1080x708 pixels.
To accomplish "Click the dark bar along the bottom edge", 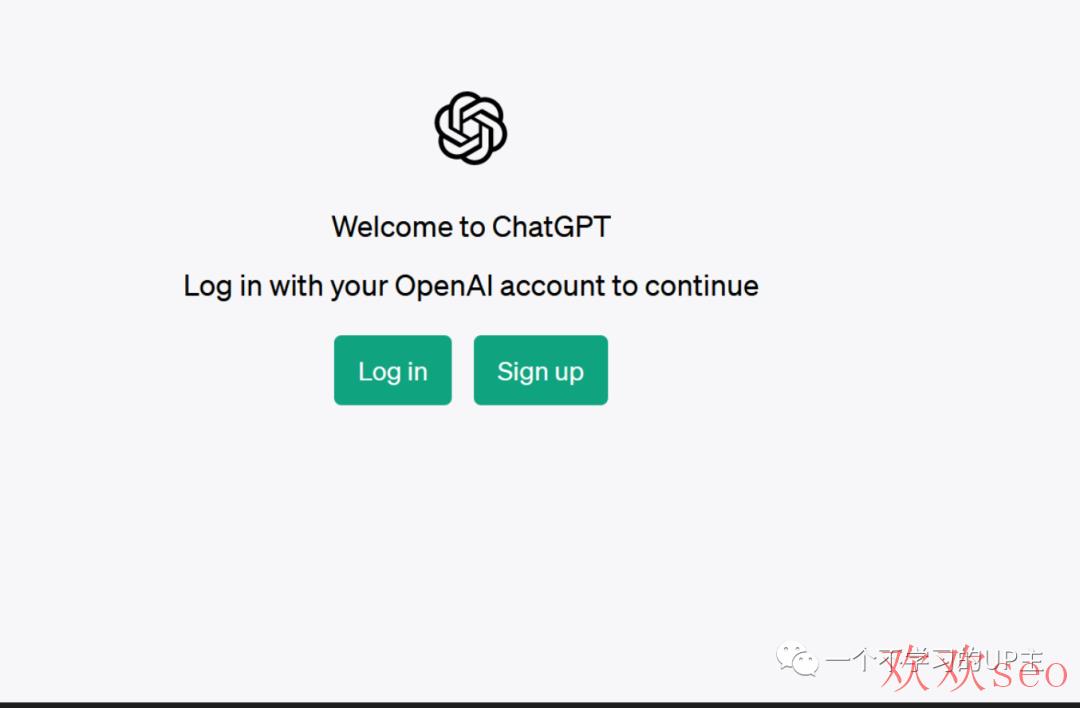I will (540, 705).
